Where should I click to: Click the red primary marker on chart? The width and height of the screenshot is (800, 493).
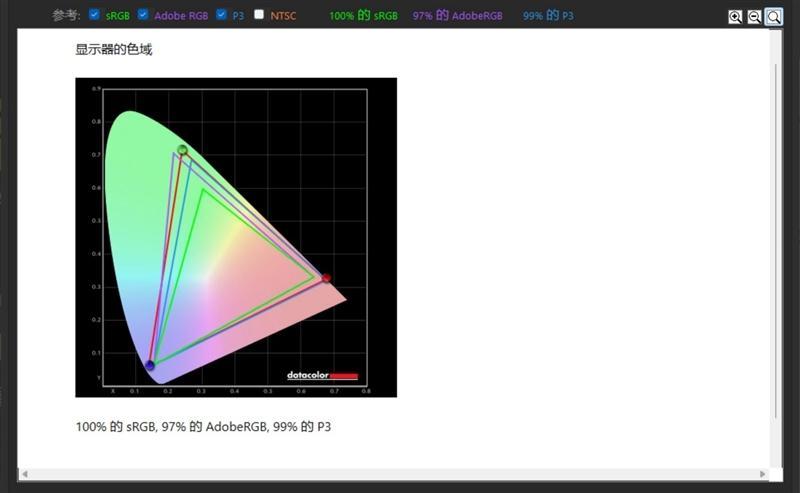(326, 278)
